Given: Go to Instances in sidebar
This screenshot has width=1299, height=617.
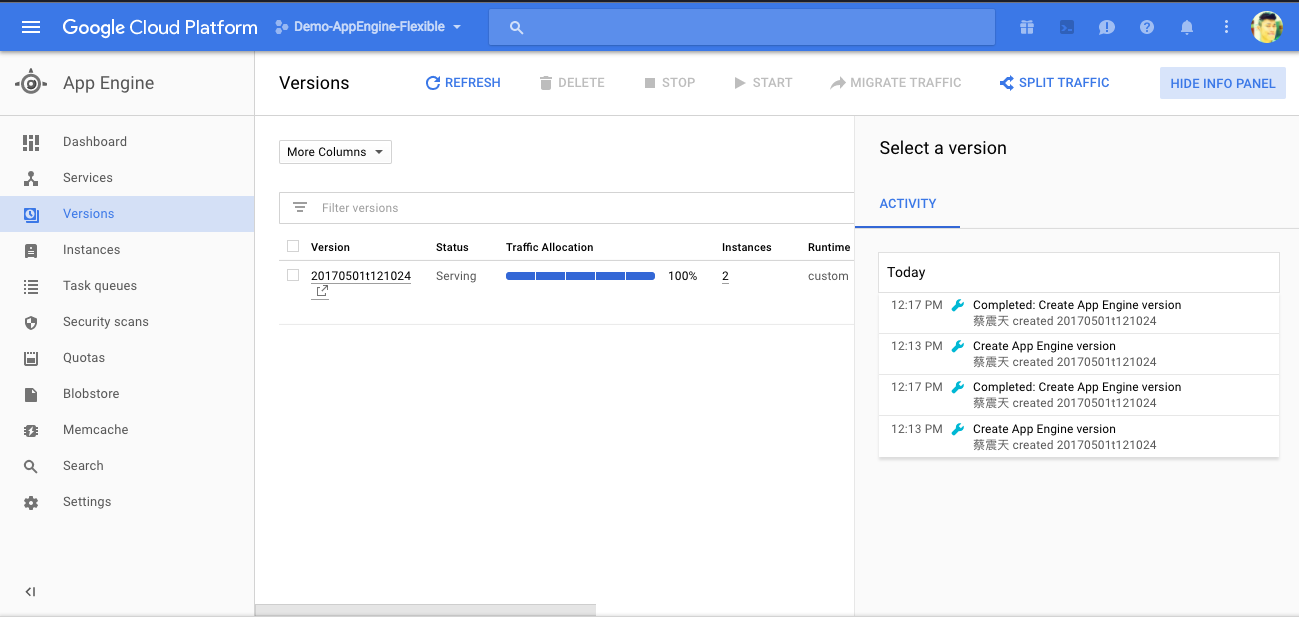Looking at the screenshot, I should 91,250.
